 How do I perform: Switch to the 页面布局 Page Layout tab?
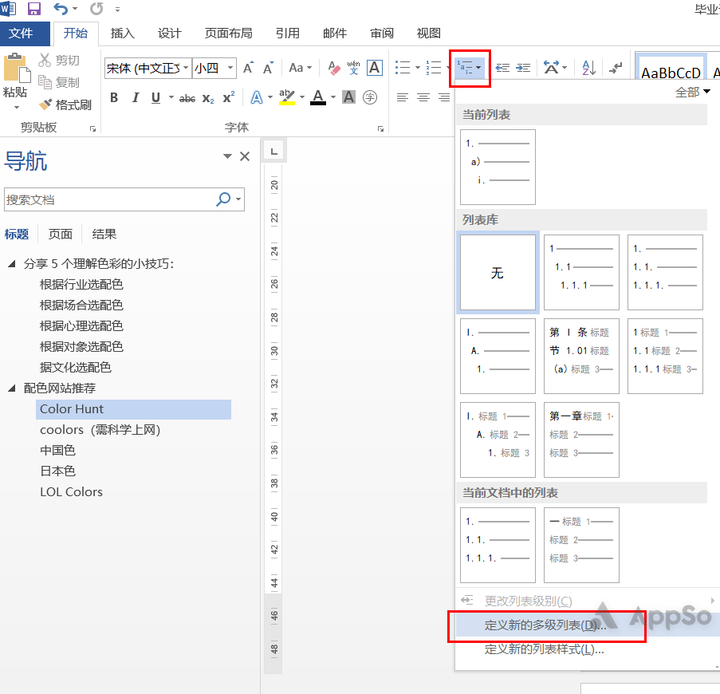(x=228, y=33)
